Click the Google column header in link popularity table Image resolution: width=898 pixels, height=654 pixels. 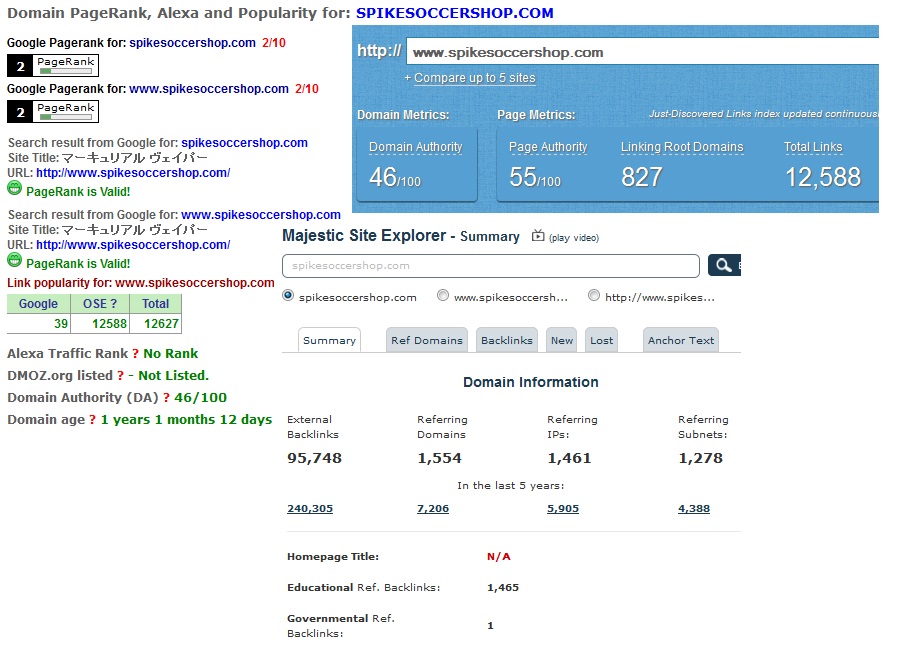tap(38, 304)
